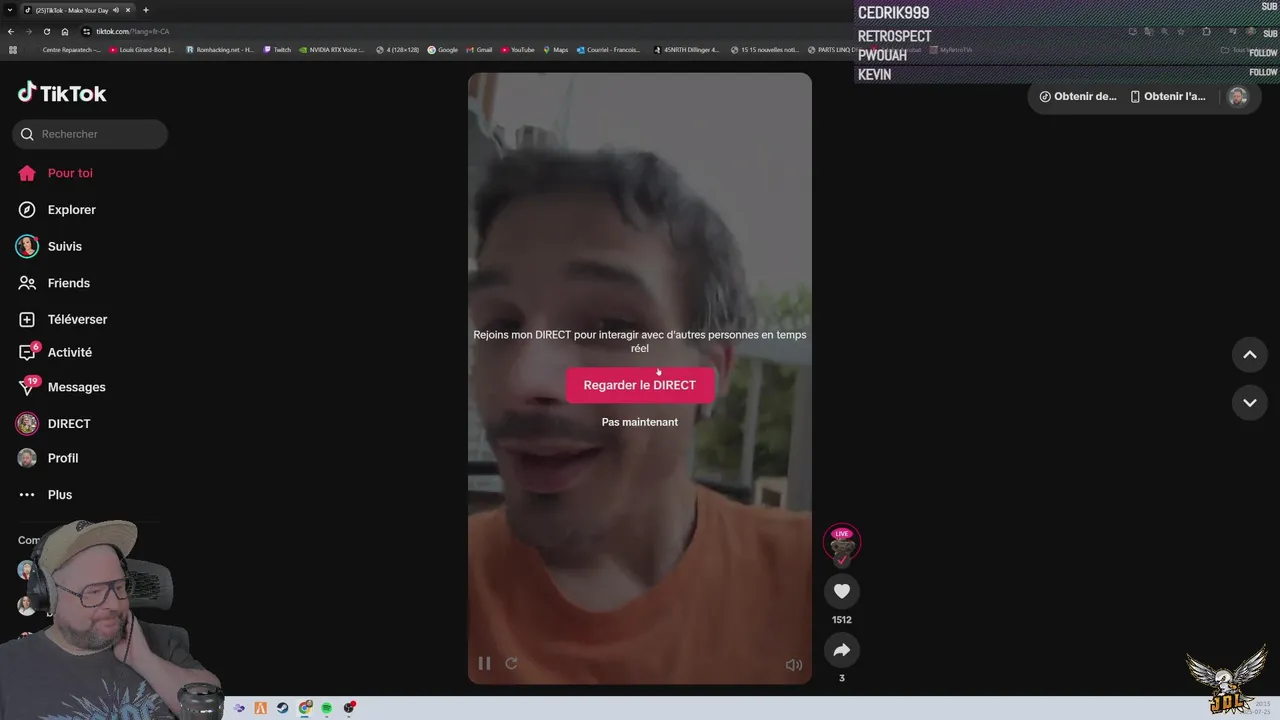Open Spotify in the taskbar
This screenshot has height=720, width=1280.
tap(327, 708)
